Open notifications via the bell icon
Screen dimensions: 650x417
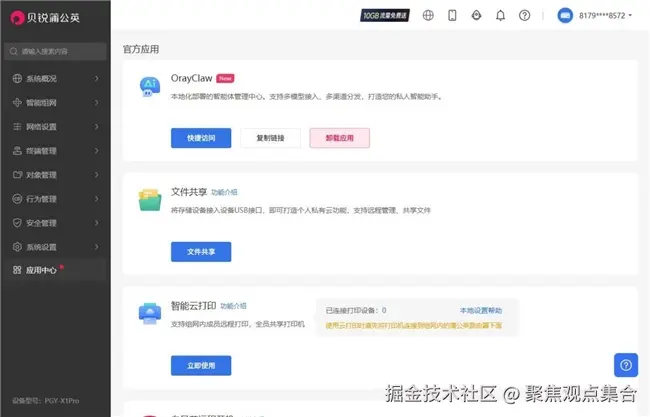[x=500, y=16]
